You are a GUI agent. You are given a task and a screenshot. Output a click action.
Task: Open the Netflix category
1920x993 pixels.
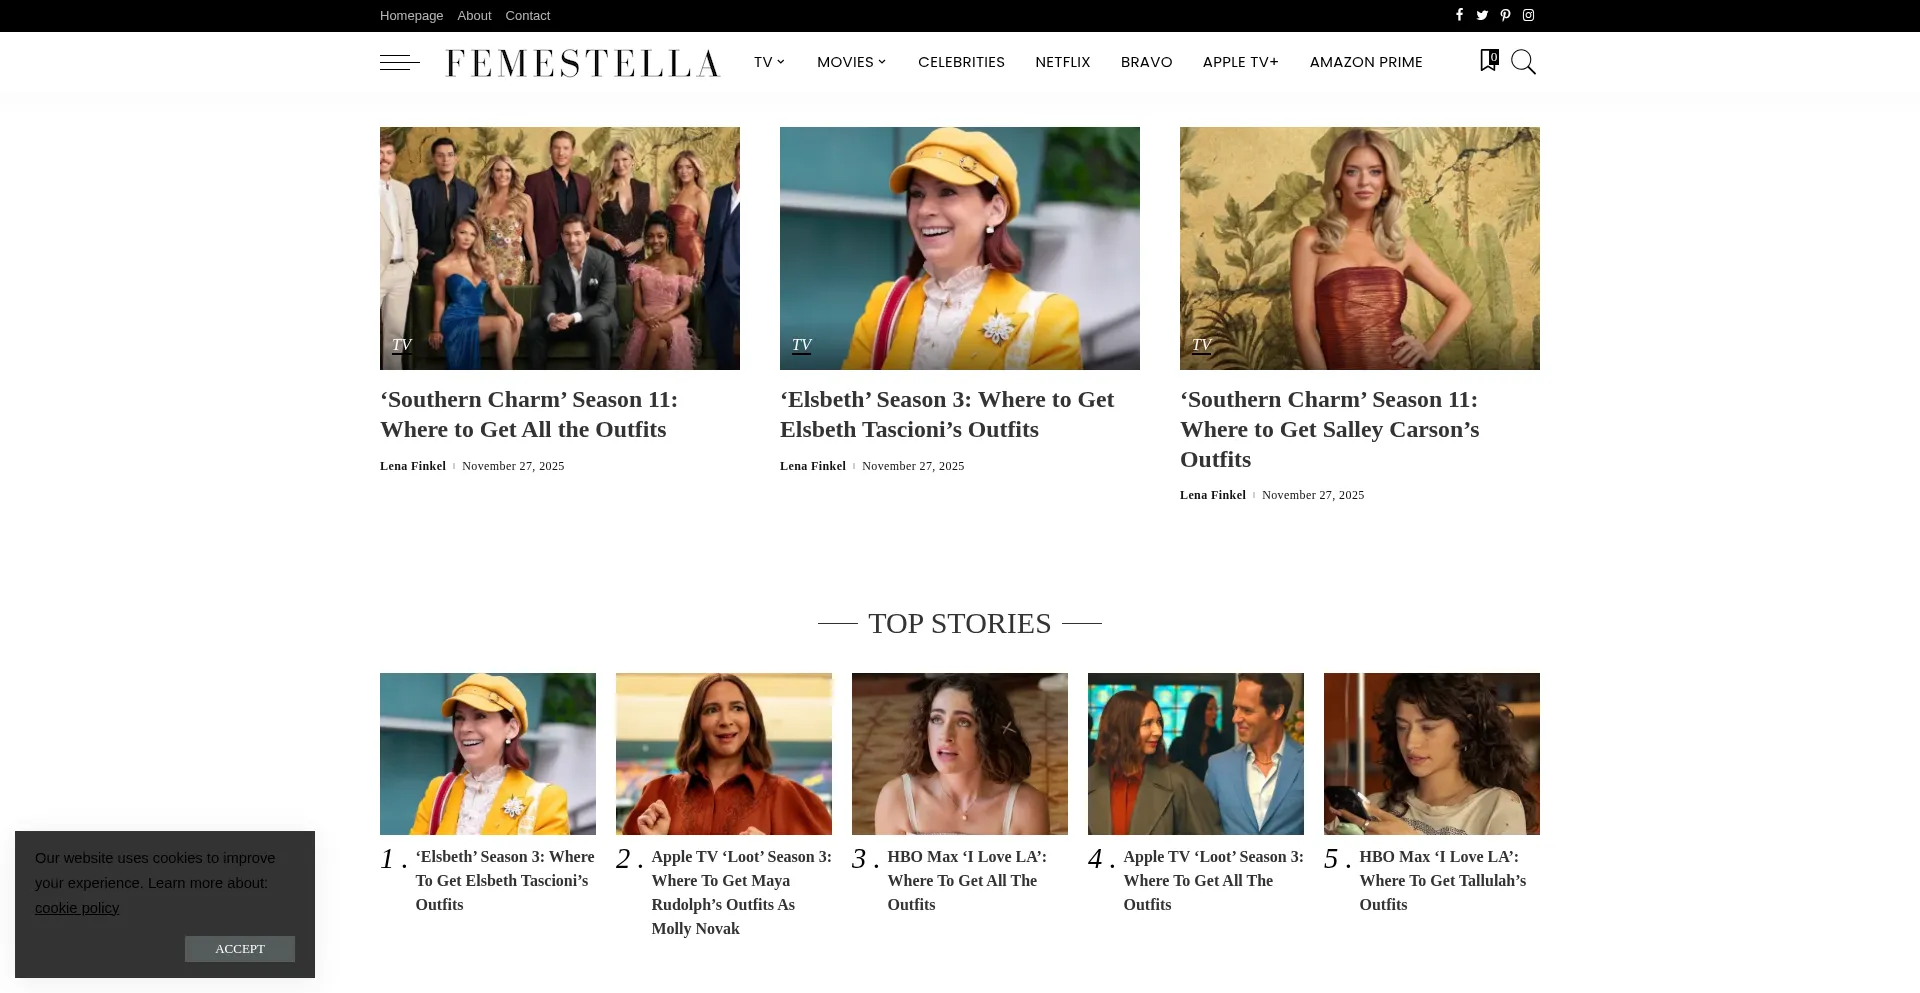(x=1062, y=62)
